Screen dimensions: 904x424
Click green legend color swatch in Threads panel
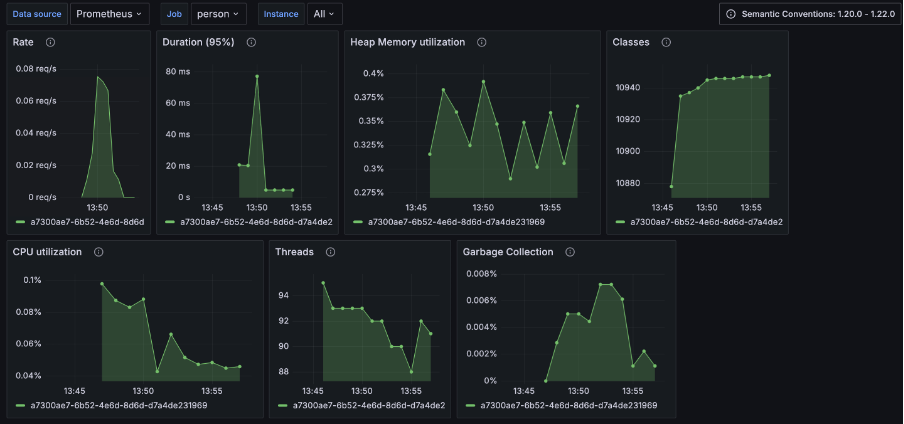pos(283,405)
